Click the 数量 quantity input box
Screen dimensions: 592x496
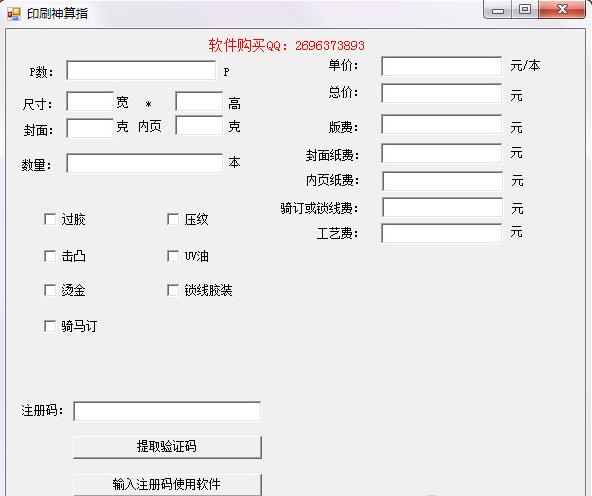(145, 163)
